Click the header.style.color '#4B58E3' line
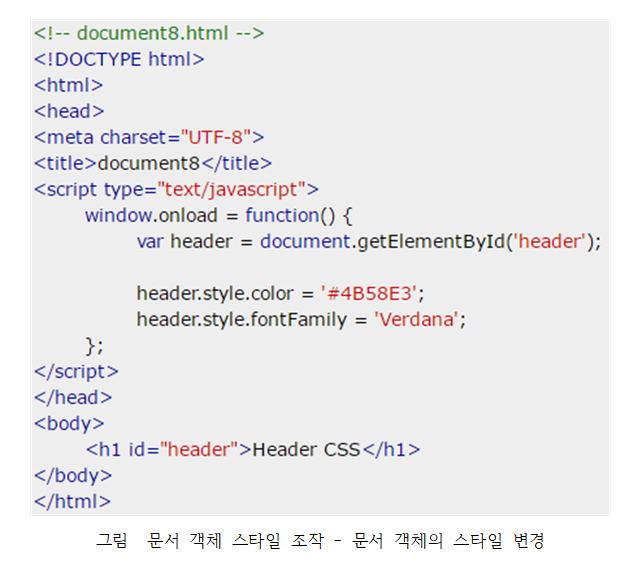Viewport: 638px width, 568px height. 280,293
